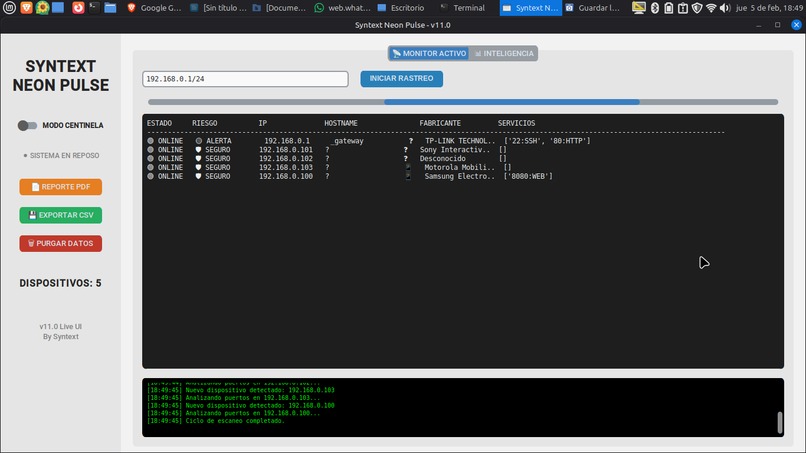The width and height of the screenshot is (806, 453).
Task: Open the Wi-Fi network tray icon
Action: pos(711,8)
